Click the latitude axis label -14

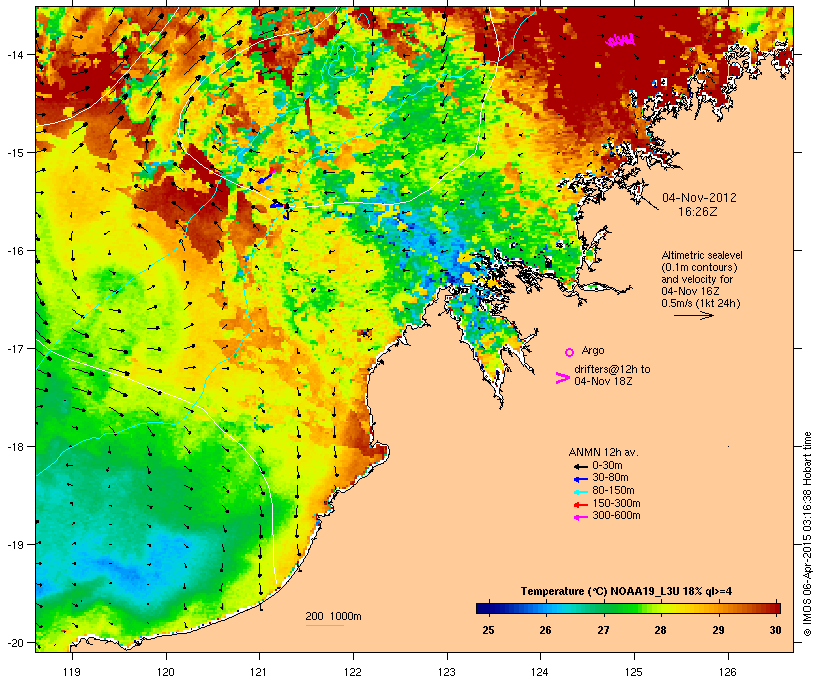(x=15, y=54)
